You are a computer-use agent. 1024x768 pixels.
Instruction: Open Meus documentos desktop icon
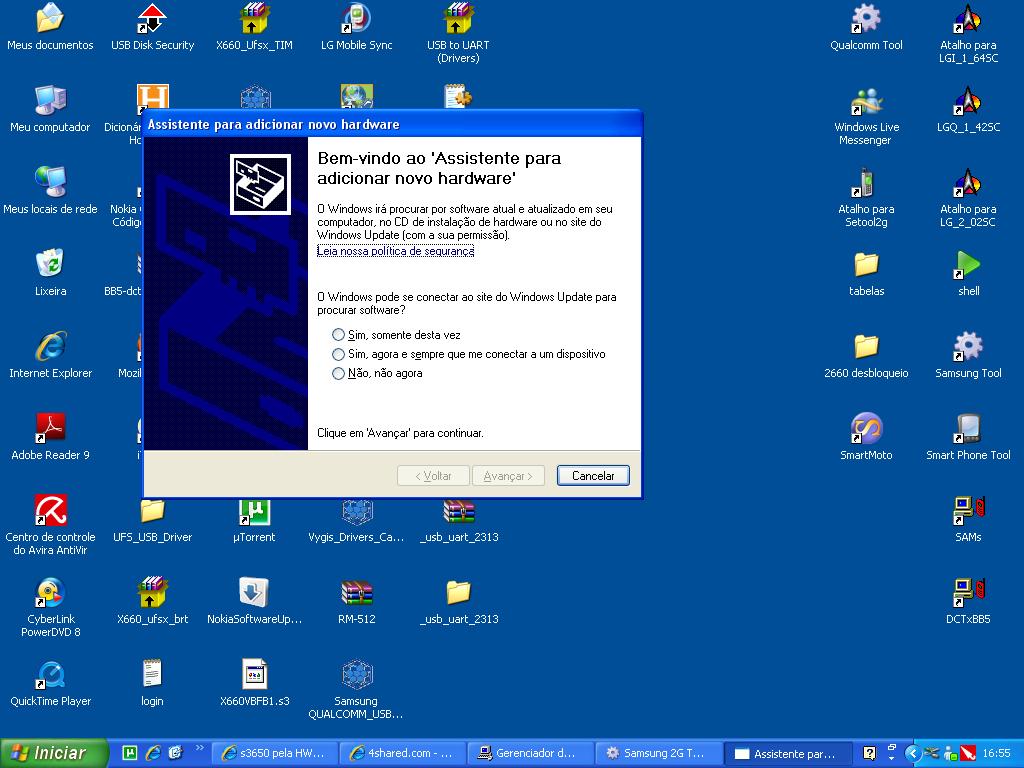click(50, 27)
